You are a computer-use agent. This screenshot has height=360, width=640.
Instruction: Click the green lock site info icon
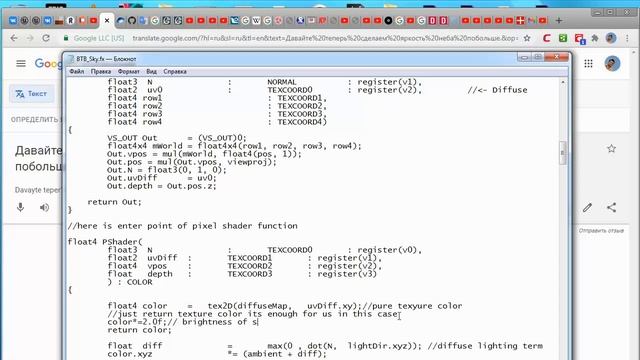pos(66,38)
